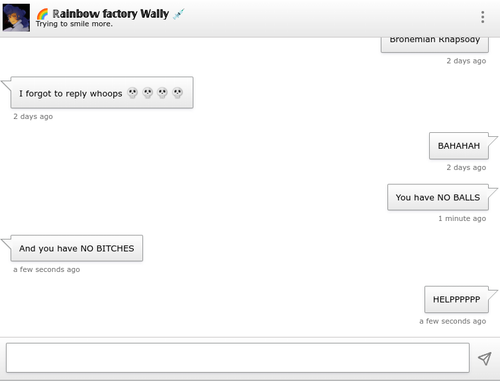This screenshot has width=500, height=381.
Task: Click the syringe emoji in chat title
Action: [x=179, y=14]
